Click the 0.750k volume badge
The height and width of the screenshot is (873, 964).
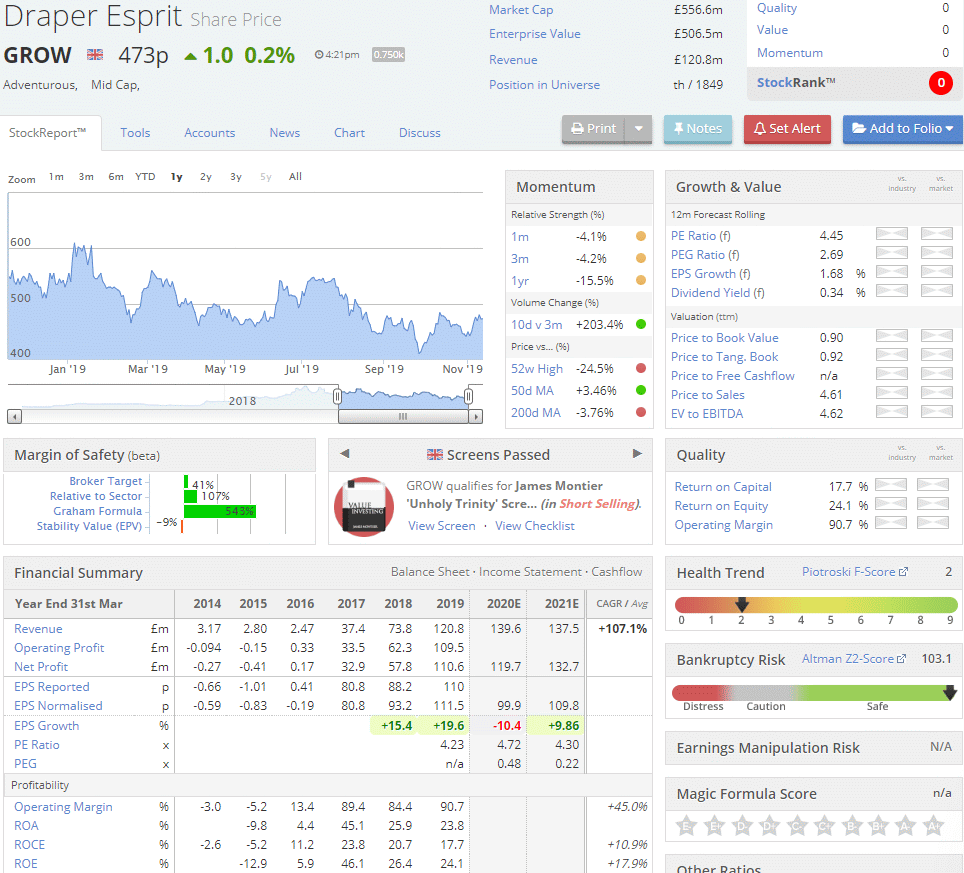[x=389, y=55]
